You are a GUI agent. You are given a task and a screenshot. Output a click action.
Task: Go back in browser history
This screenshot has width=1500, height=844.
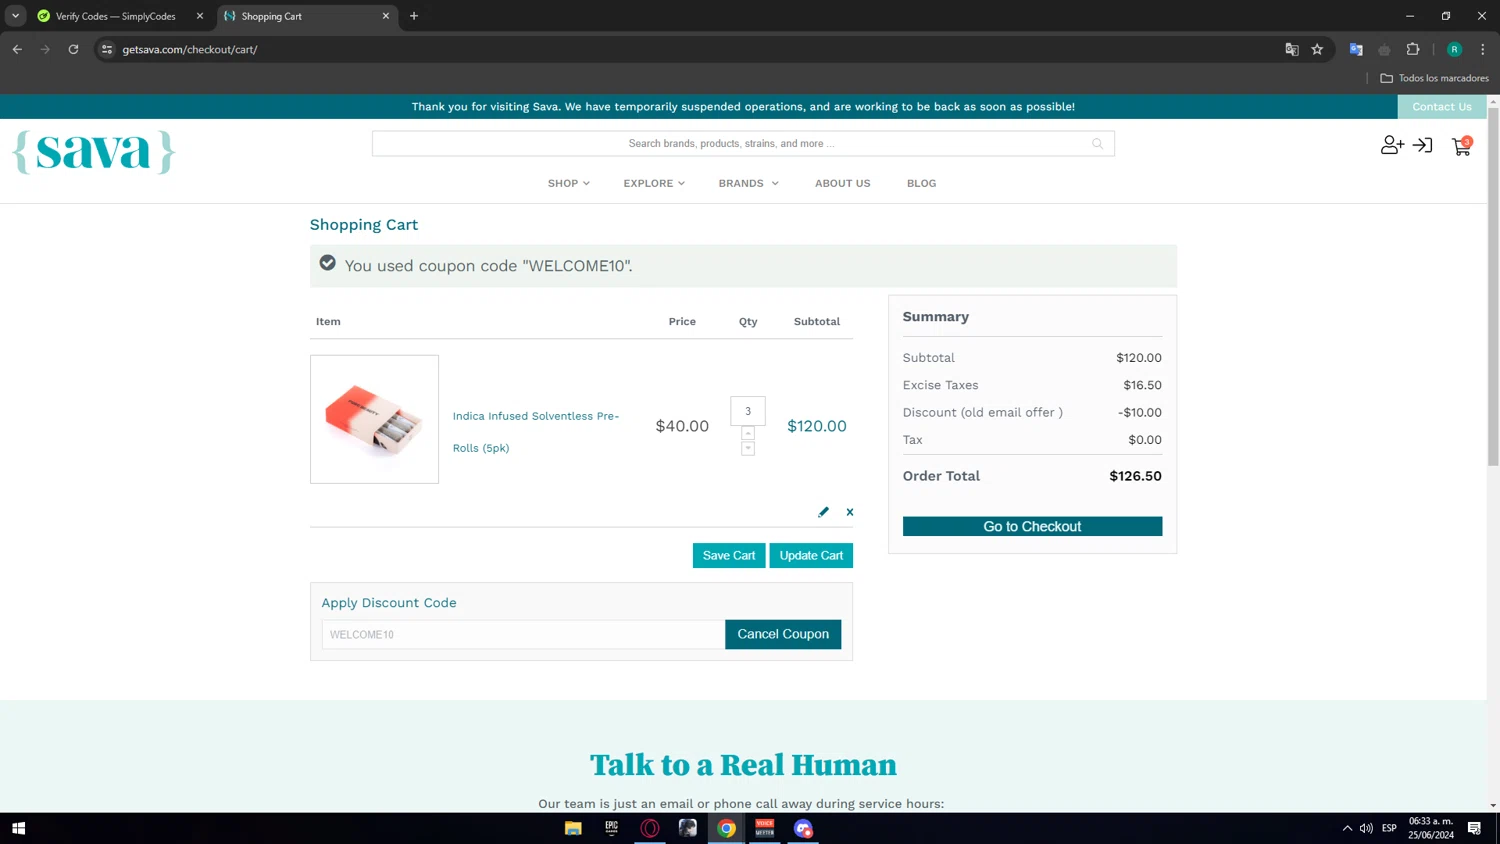[17, 49]
